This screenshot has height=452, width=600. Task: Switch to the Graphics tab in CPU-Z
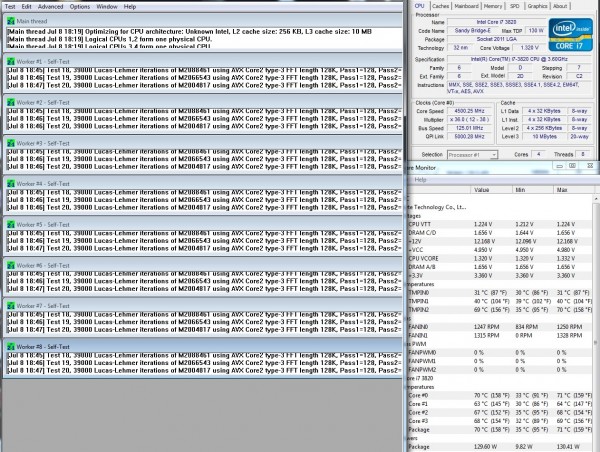[x=537, y=6]
